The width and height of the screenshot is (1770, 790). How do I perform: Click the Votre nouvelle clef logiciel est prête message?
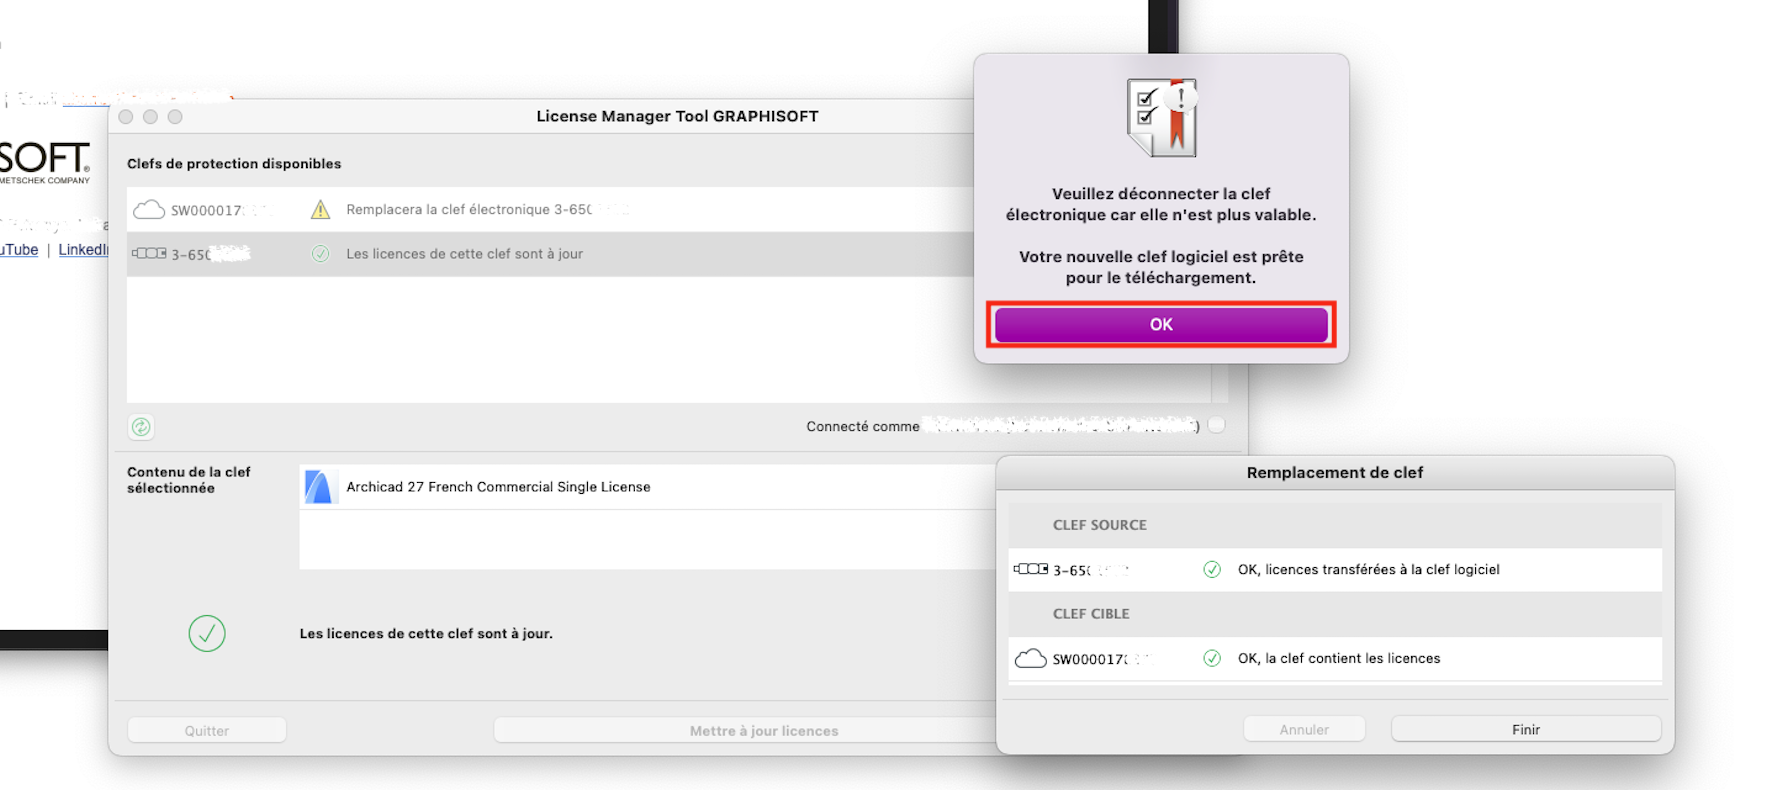(1161, 267)
